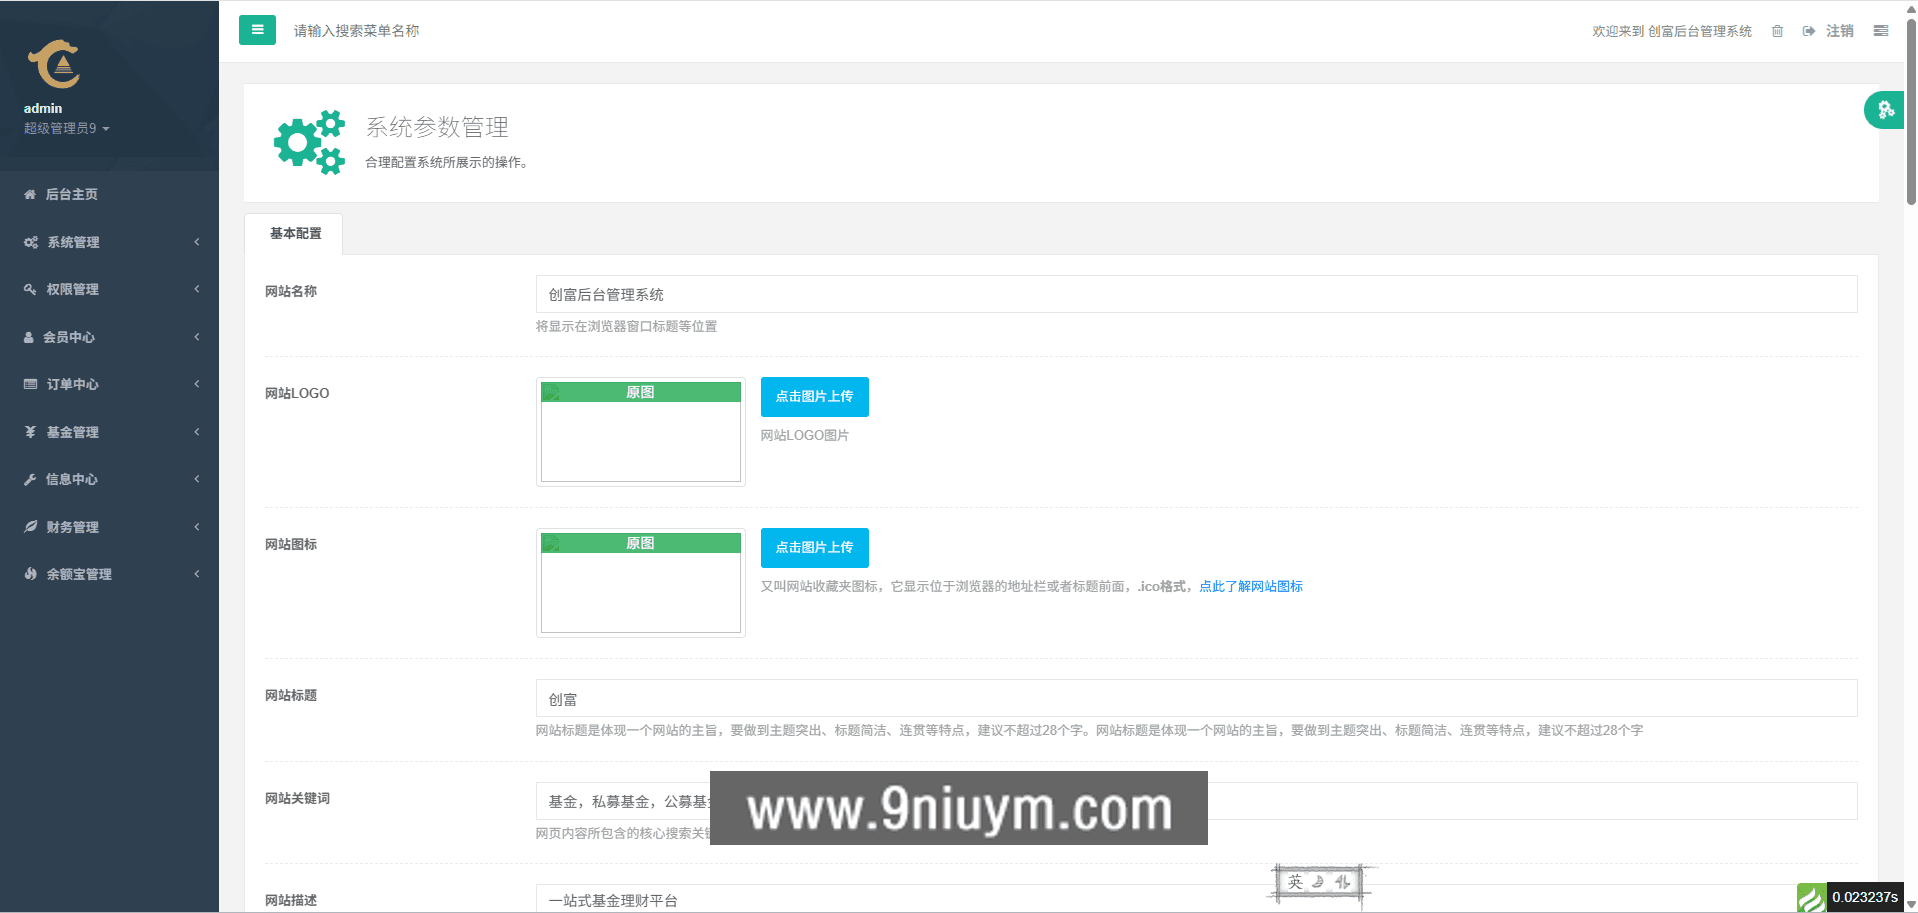Expand the 财务管理 menu chevron

[x=196, y=527]
